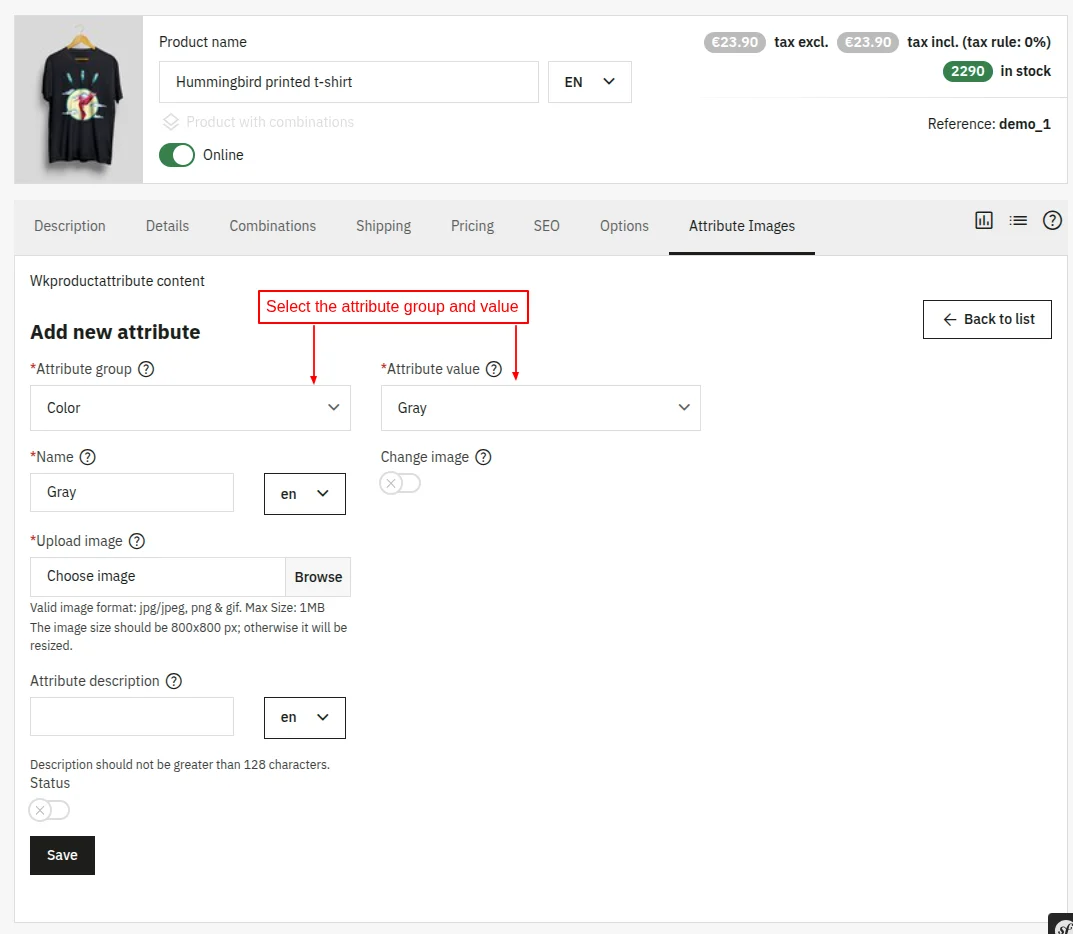The width and height of the screenshot is (1073, 934).
Task: Enable the Change image toggle
Action: click(400, 482)
